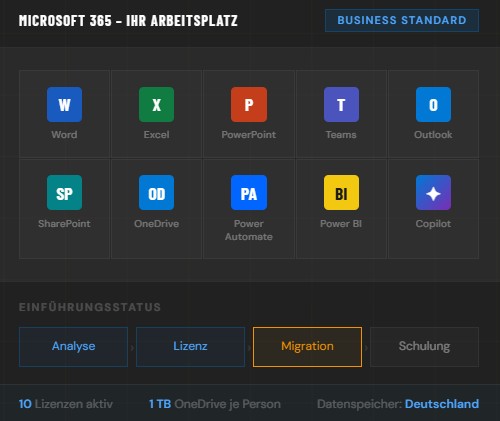Open the Power BI icon
Viewport: 500px width, 421px height.
point(341,193)
